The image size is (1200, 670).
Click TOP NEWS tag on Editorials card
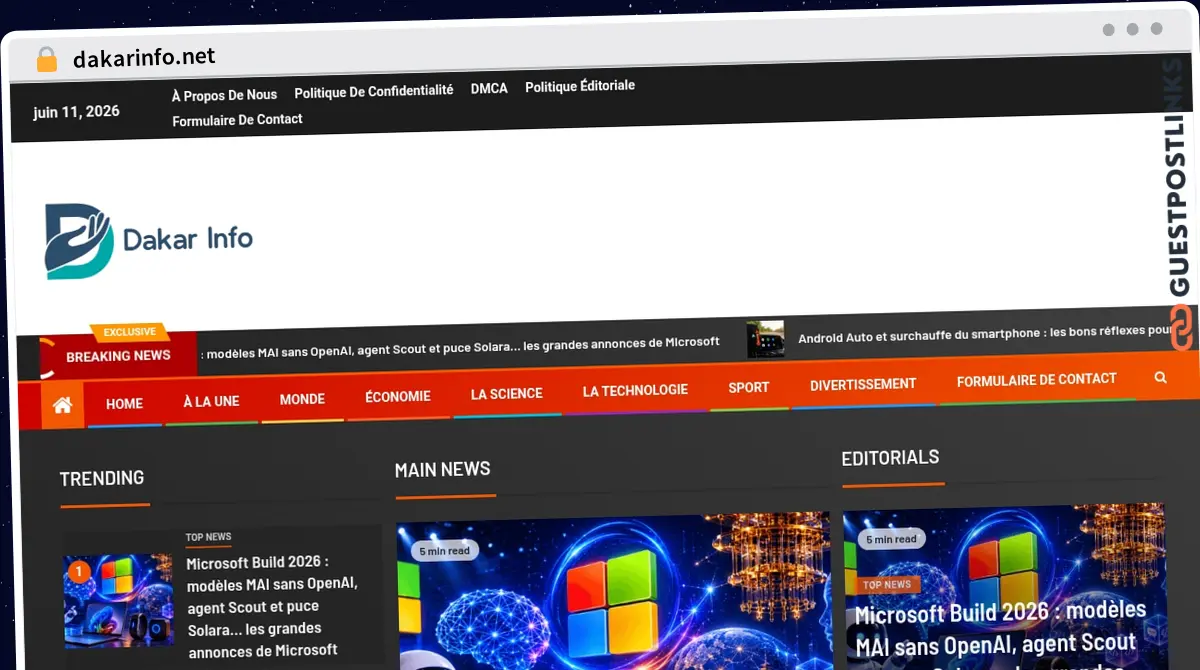[x=887, y=584]
